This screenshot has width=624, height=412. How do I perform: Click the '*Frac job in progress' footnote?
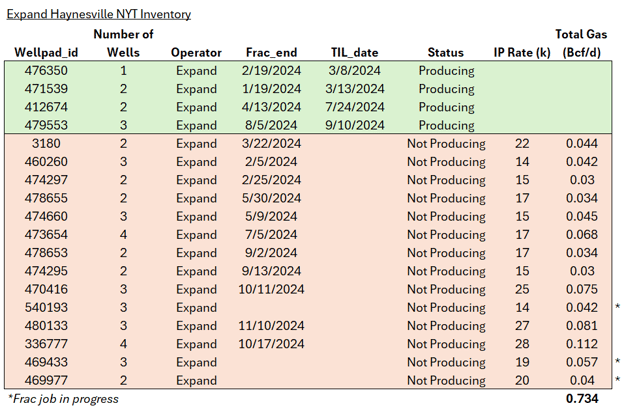63,399
